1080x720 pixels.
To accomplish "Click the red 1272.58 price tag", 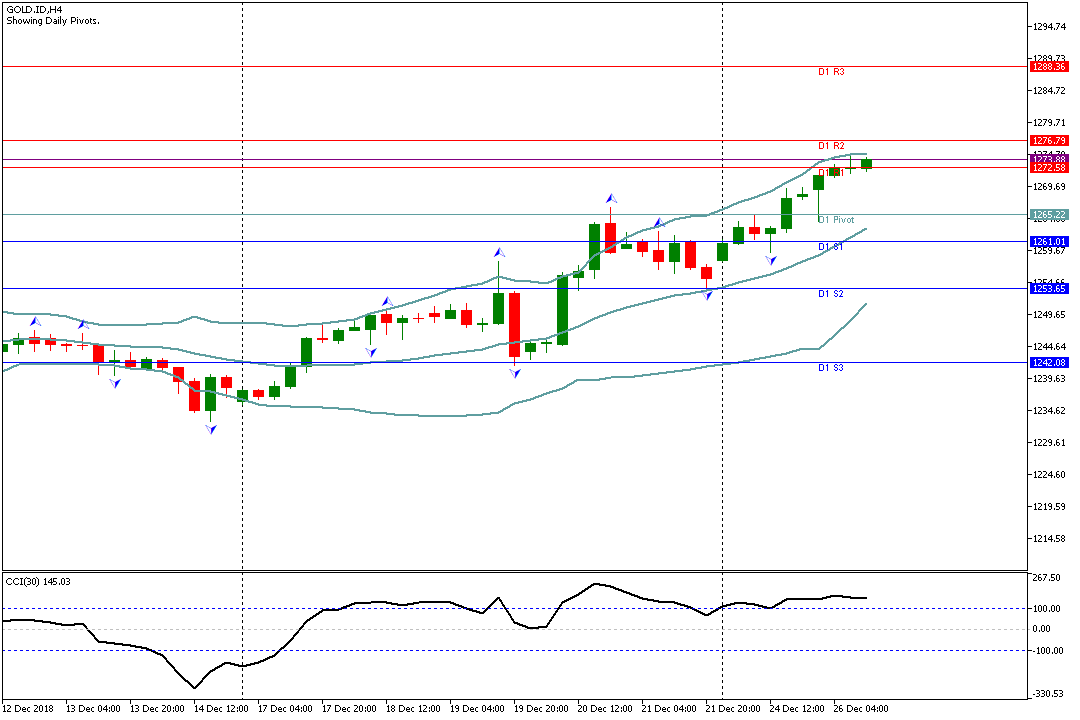I will point(1049,167).
